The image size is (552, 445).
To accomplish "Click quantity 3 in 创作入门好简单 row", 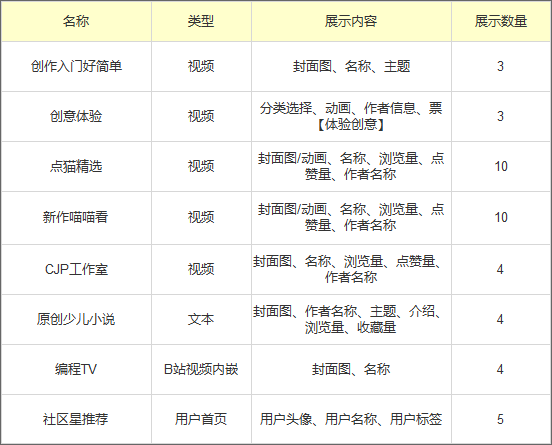I will pos(501,67).
